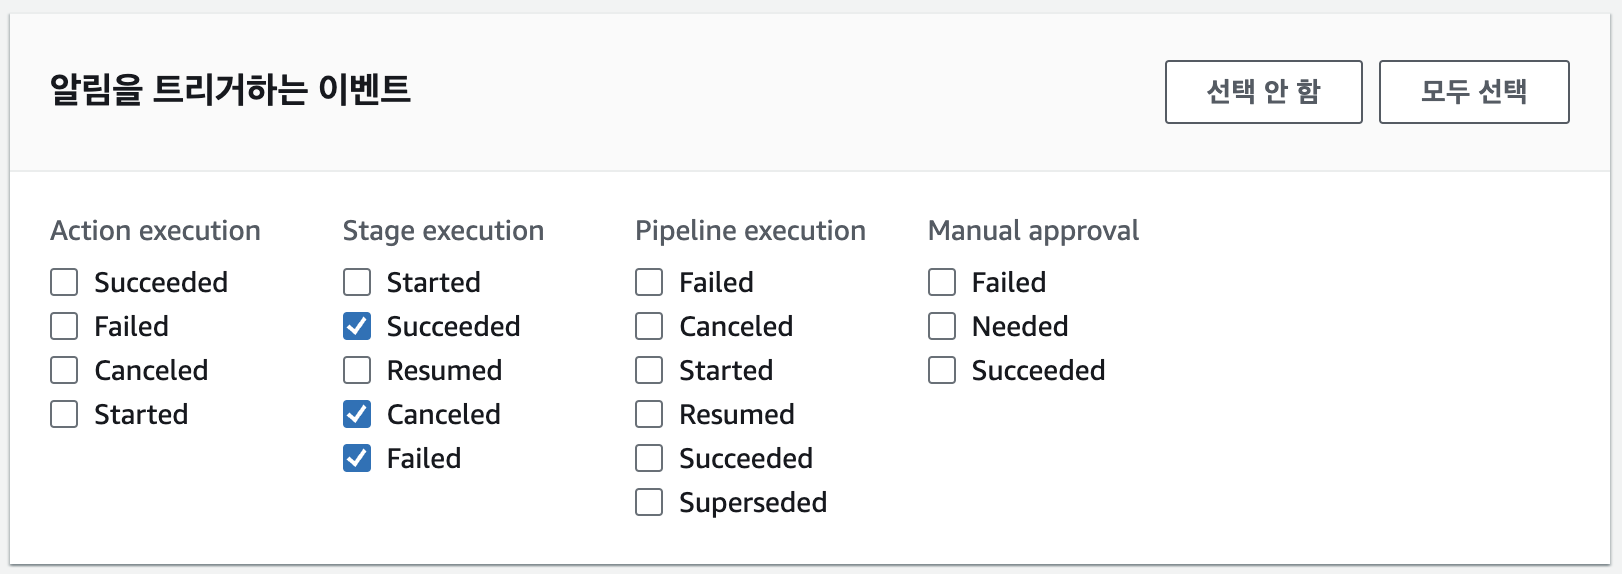This screenshot has width=1622, height=574.
Task: Check the Superseded checkbox
Action: point(649,503)
